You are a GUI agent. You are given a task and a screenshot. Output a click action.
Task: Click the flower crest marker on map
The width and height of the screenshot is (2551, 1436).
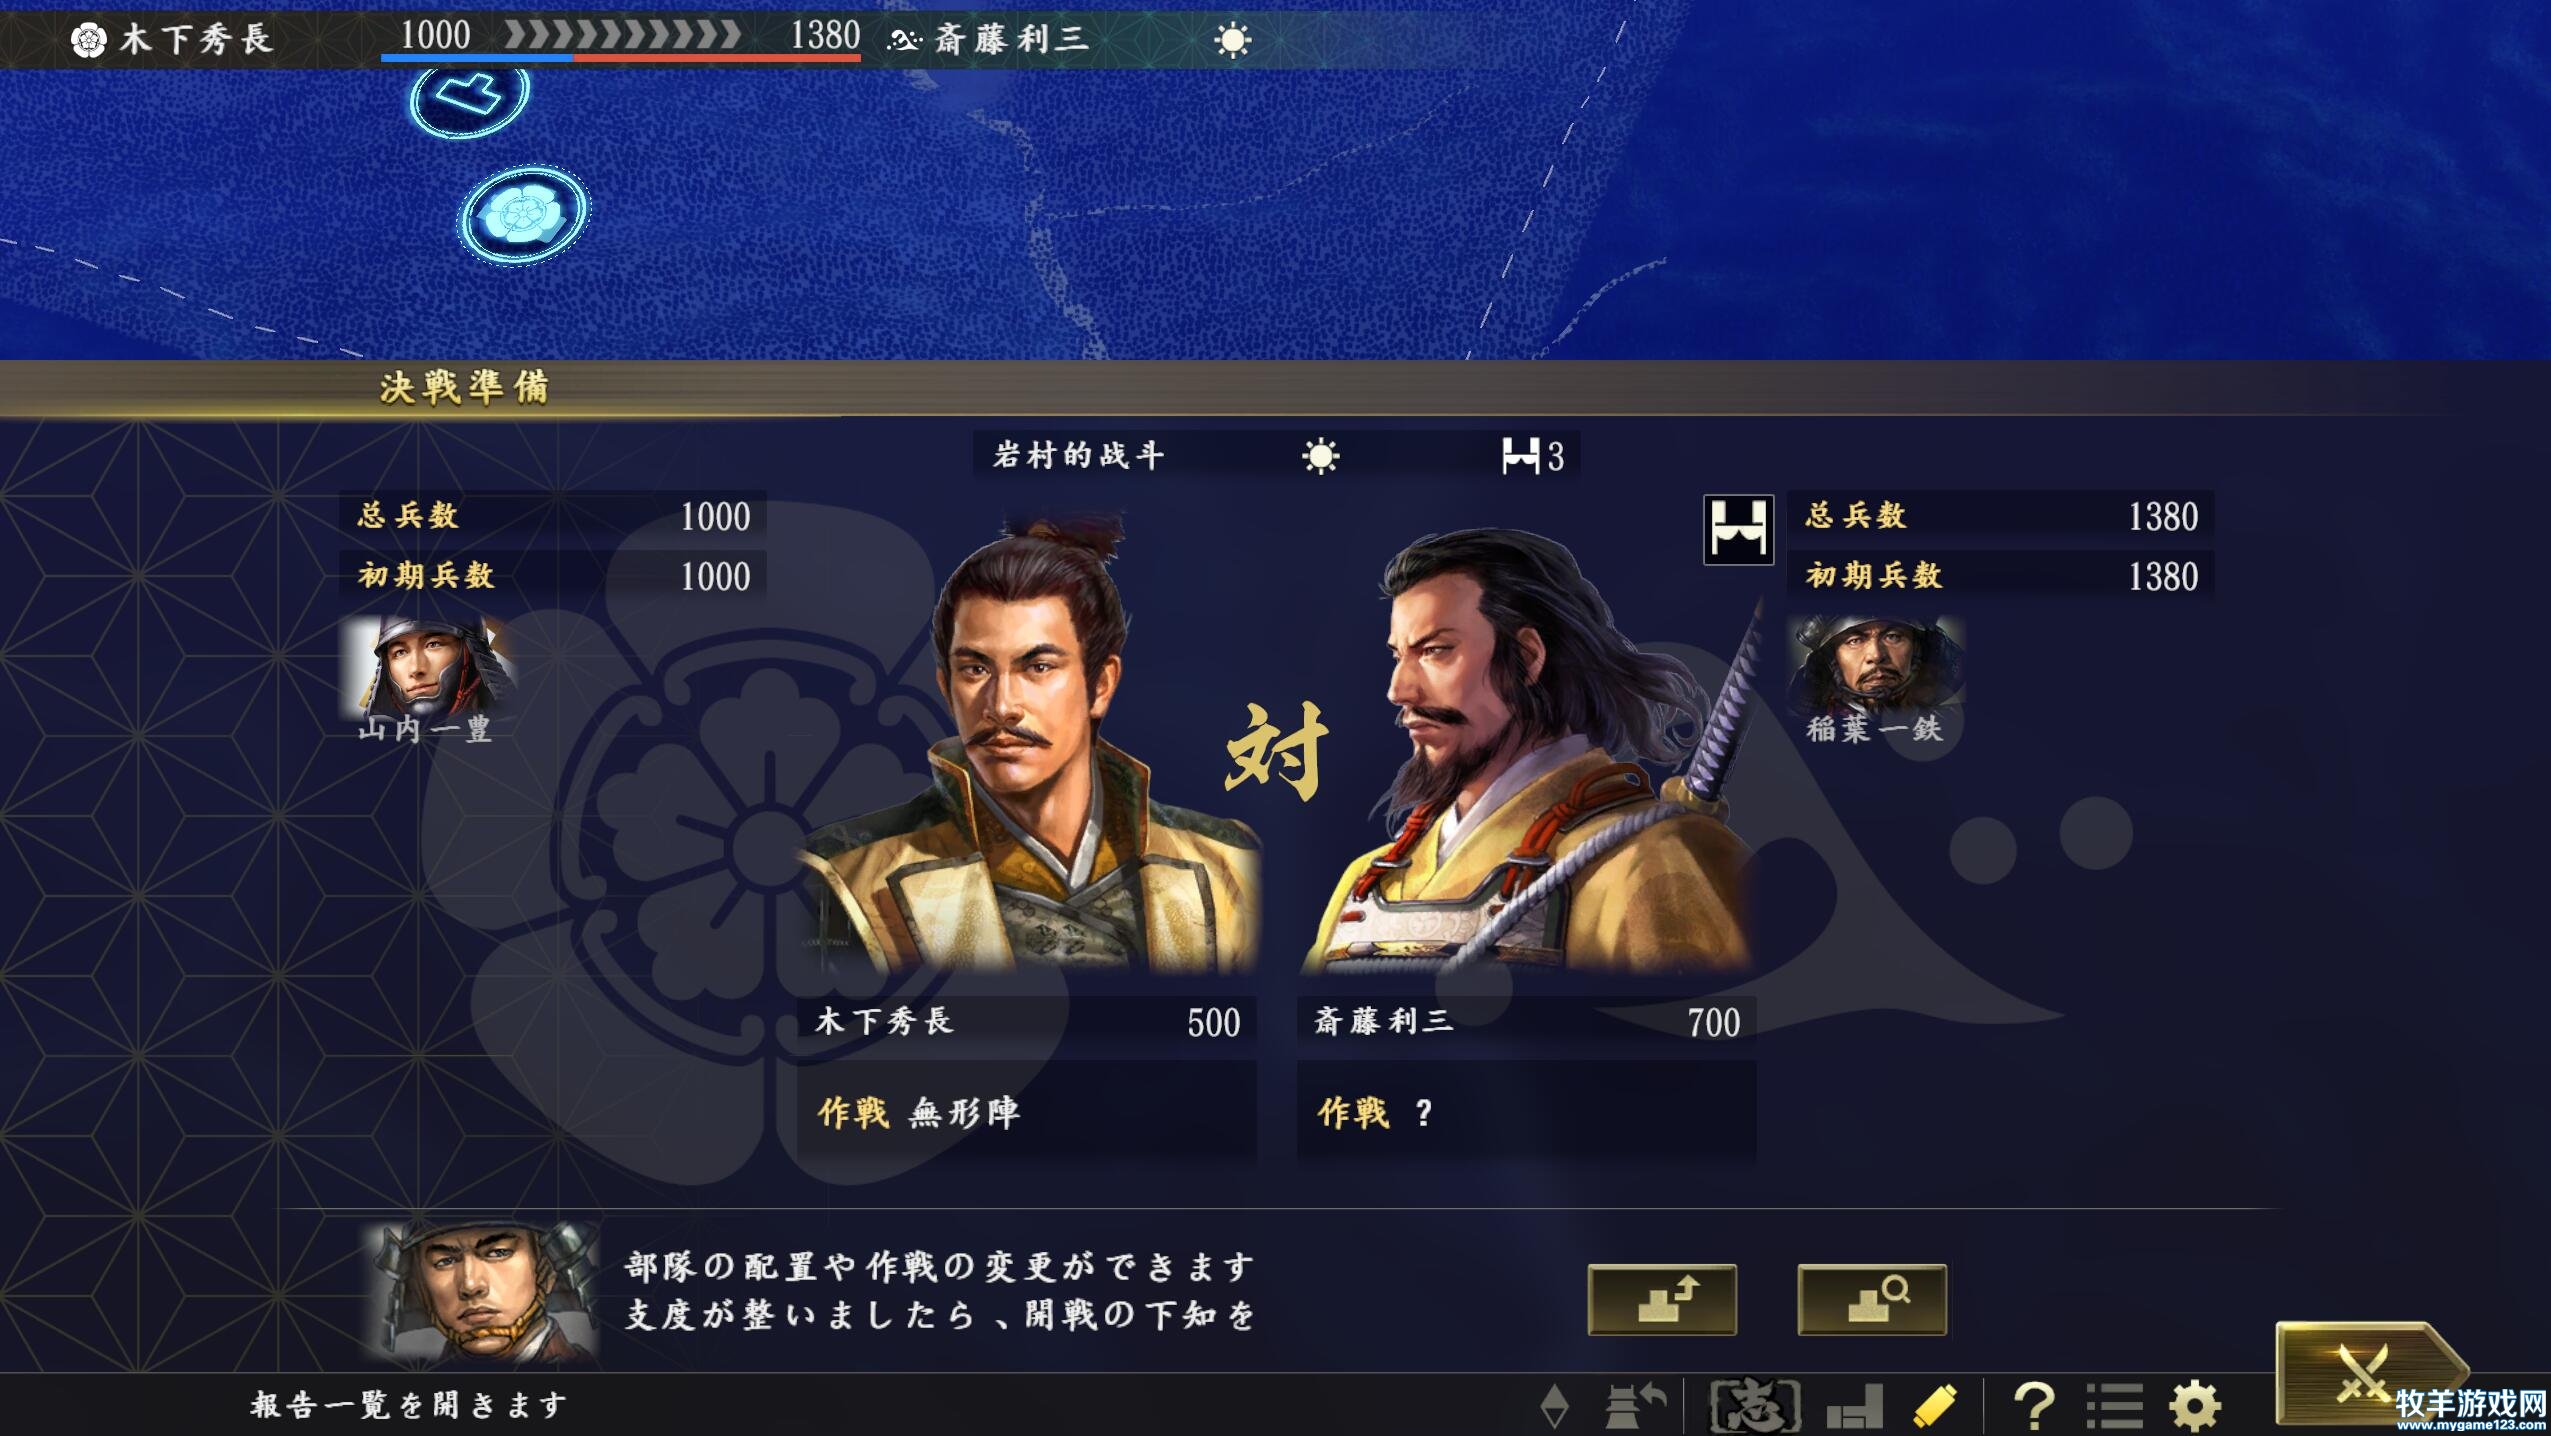pyautogui.click(x=524, y=215)
